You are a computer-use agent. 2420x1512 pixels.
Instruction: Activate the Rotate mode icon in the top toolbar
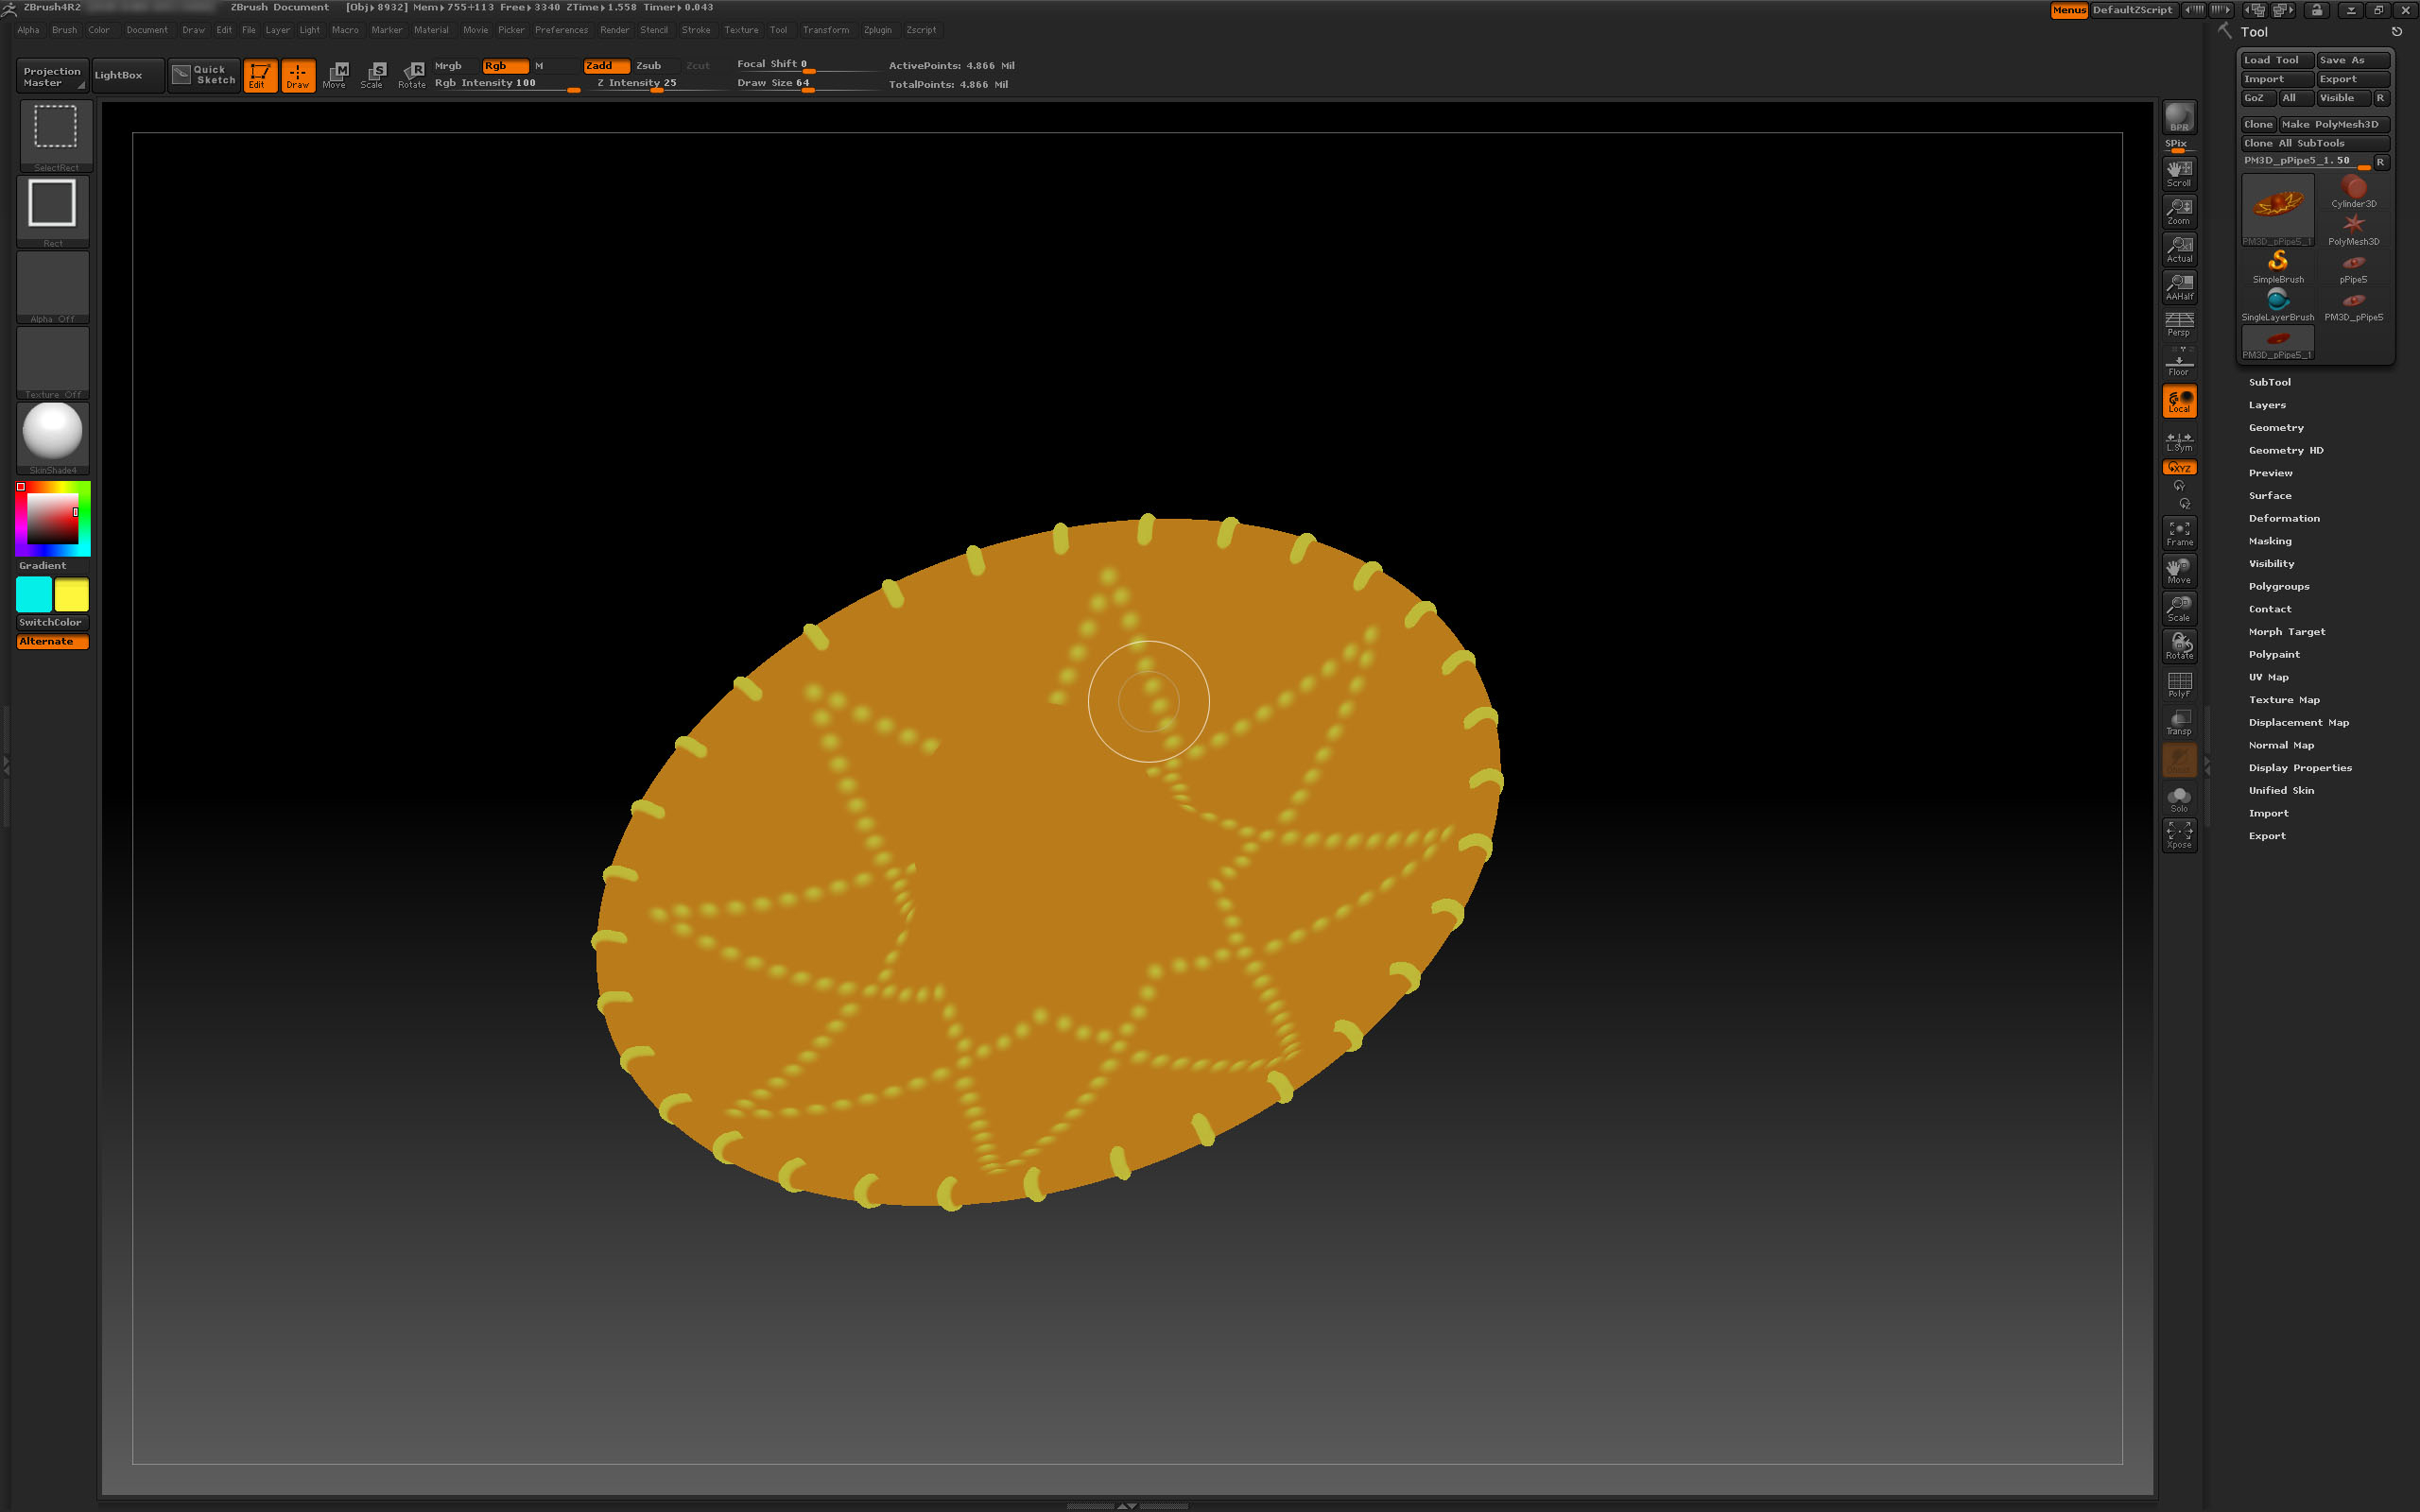click(411, 74)
